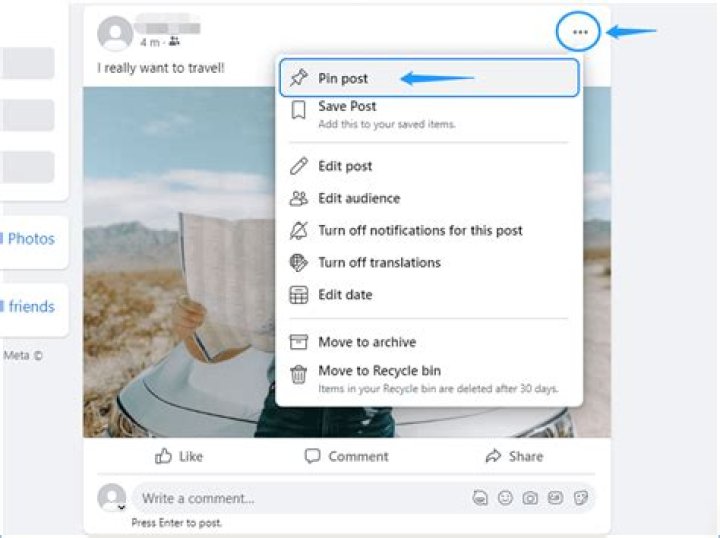
Task: Select Edit post menu entry
Action: (429, 166)
